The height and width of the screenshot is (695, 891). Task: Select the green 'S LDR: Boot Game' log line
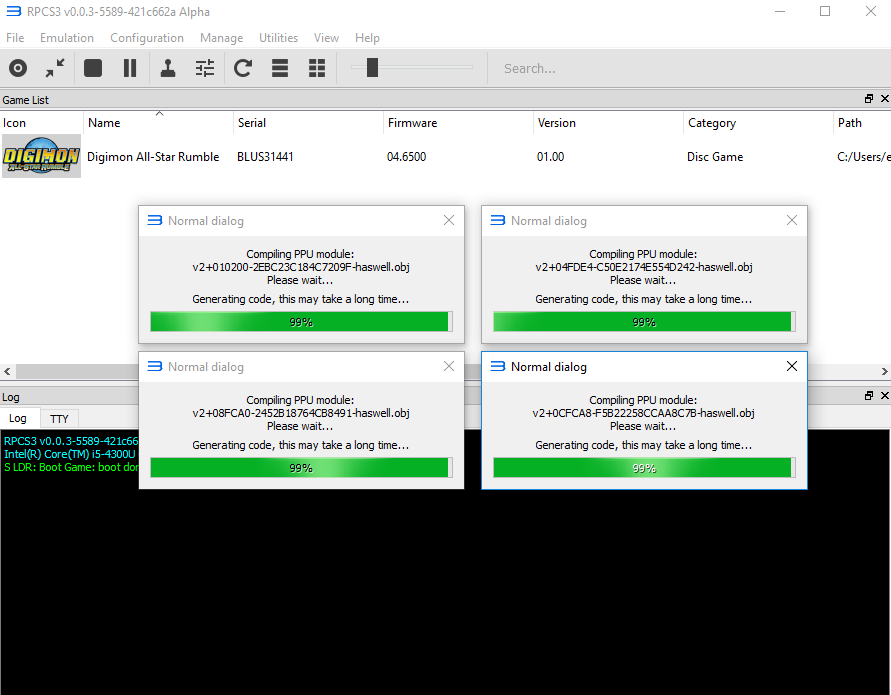(x=71, y=467)
